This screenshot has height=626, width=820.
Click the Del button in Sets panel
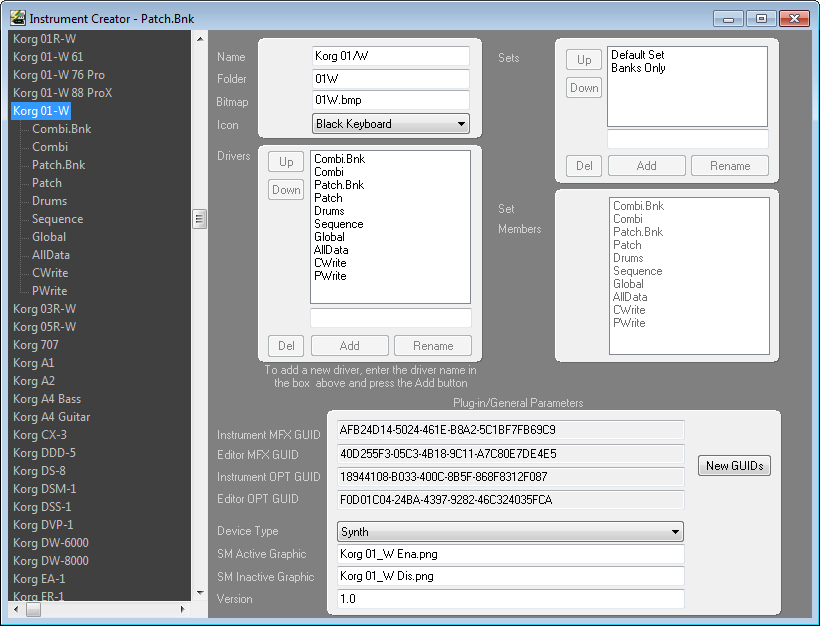click(584, 166)
